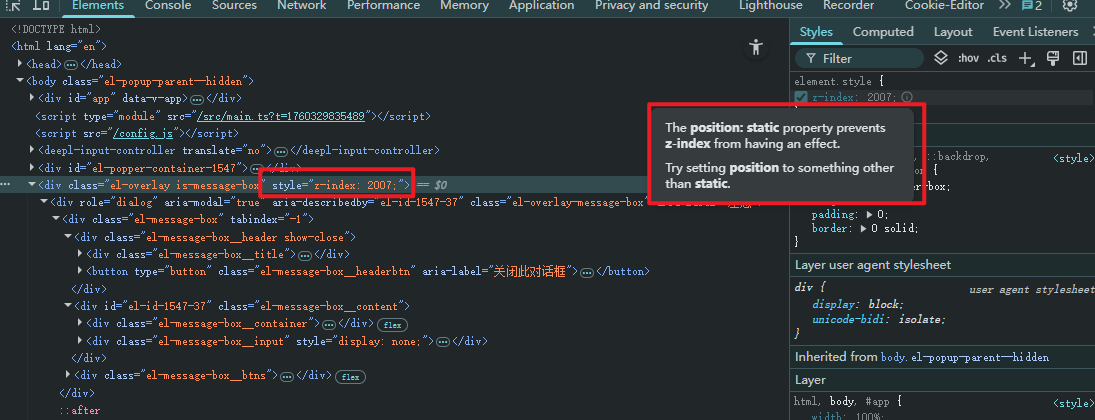Click the Filter styles input field
Viewport: 1095px width, 420px height.
[x=859, y=58]
